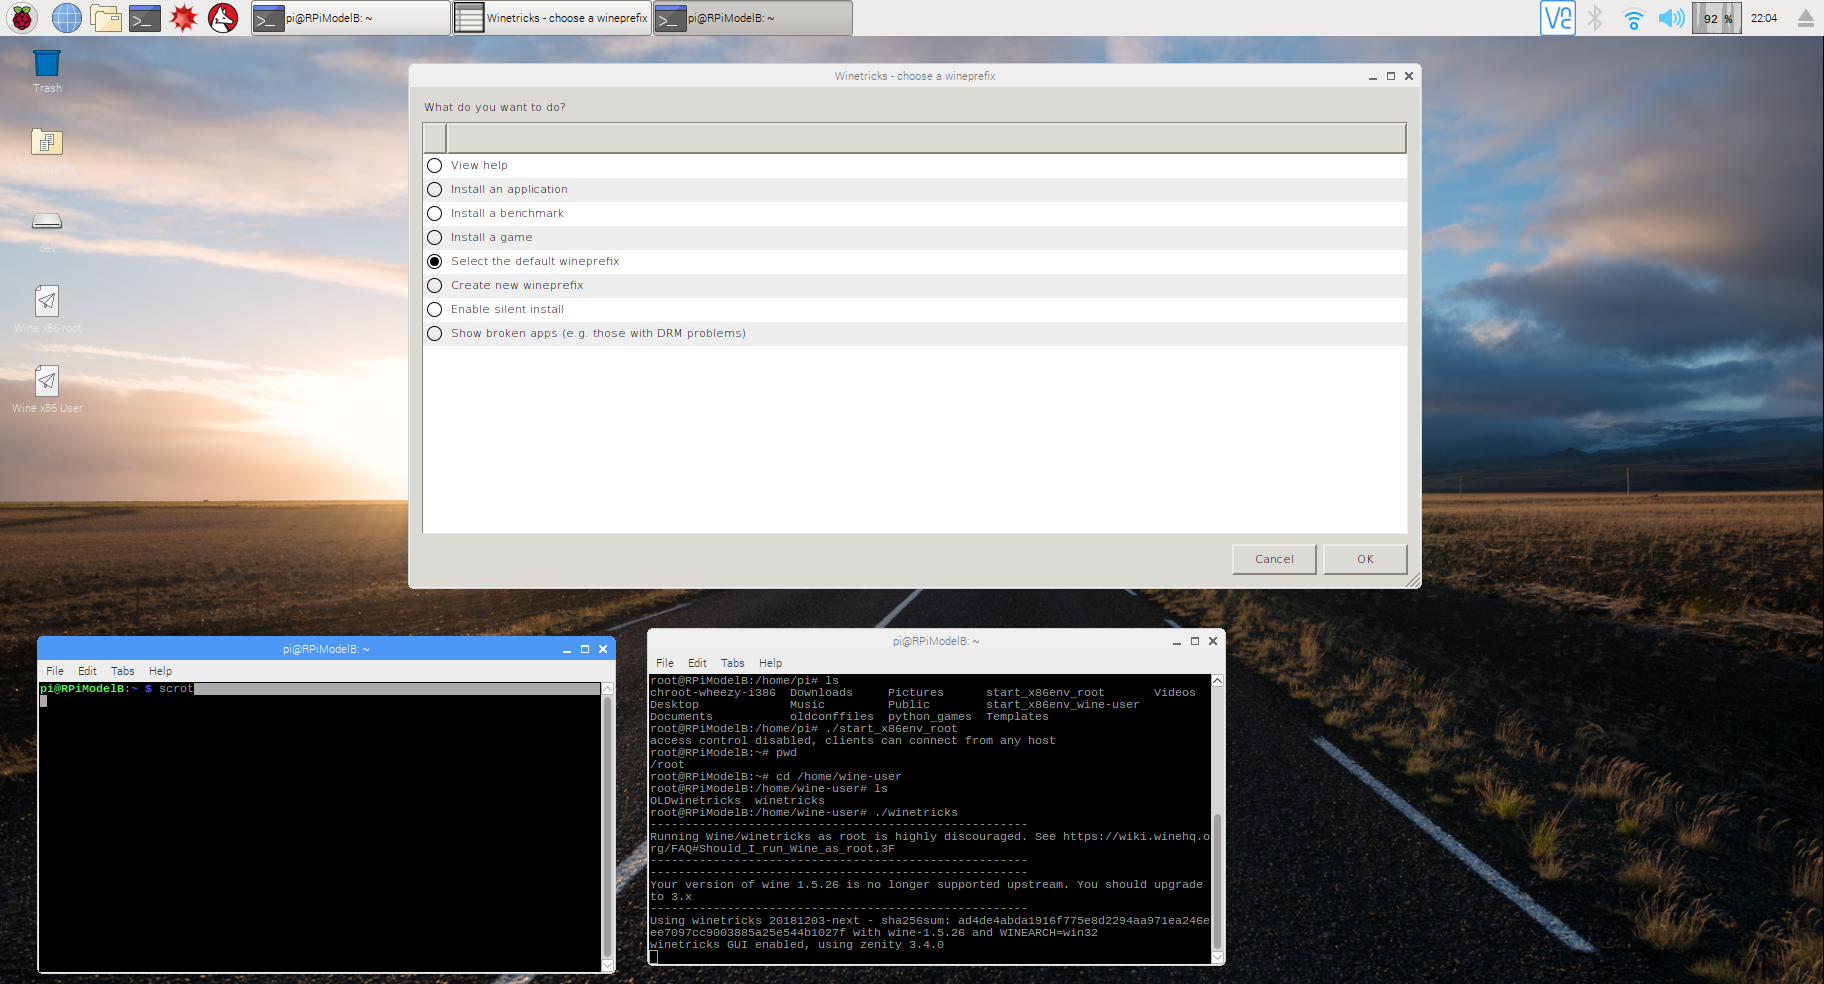Select the drive desktop icon
The height and width of the screenshot is (984, 1824).
click(47, 222)
